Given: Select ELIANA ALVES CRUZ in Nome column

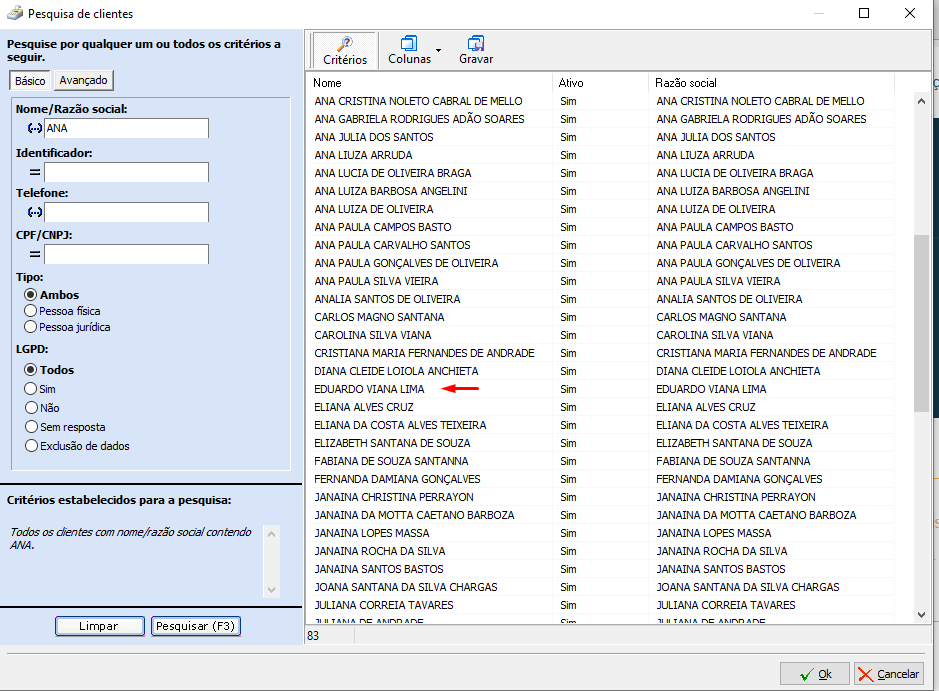Looking at the screenshot, I should click(x=364, y=407).
